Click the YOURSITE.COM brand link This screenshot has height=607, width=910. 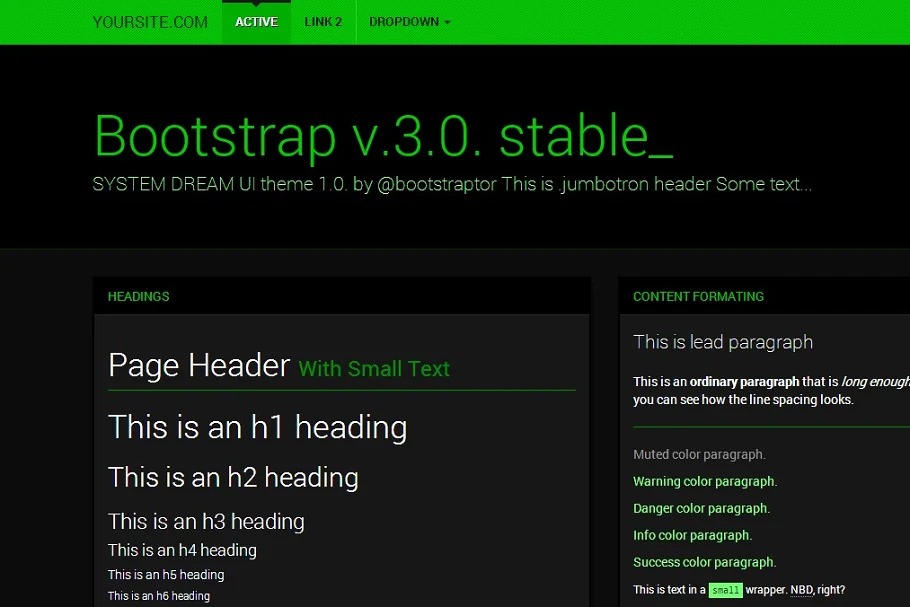[x=150, y=22]
